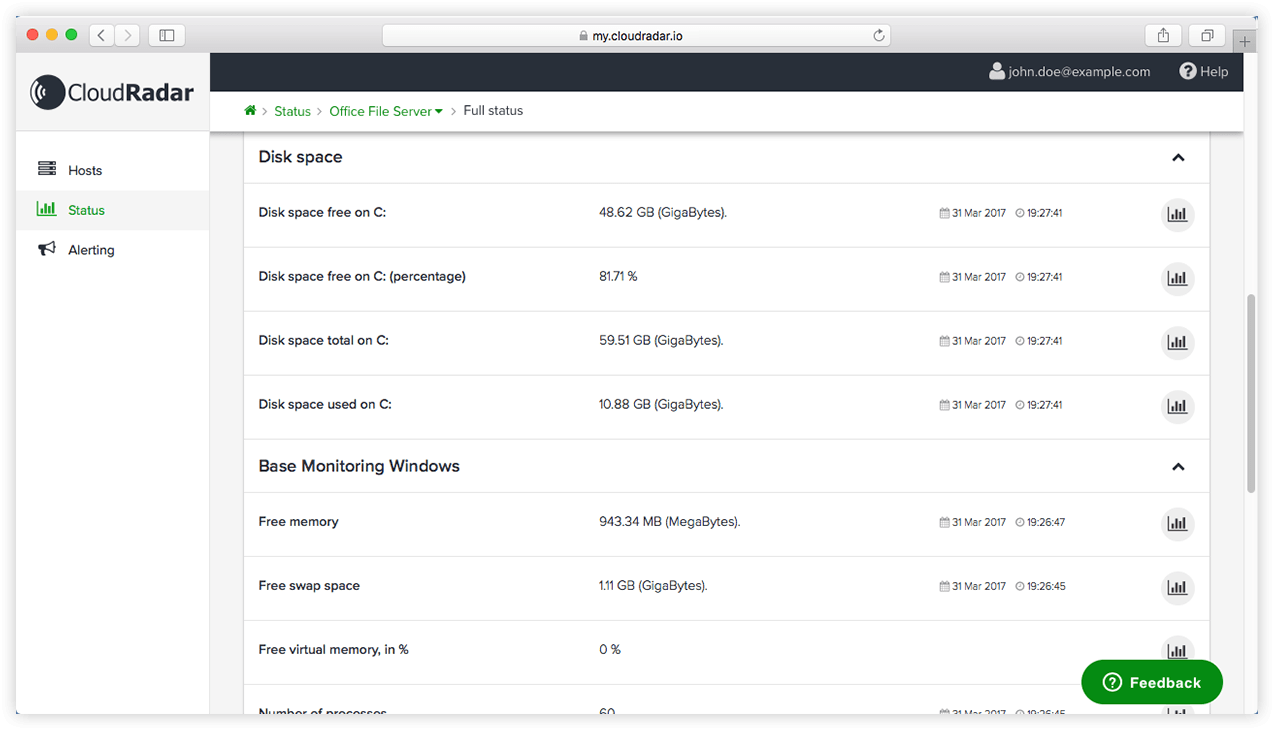Click the Base Monitoring Windows heading

click(359, 466)
